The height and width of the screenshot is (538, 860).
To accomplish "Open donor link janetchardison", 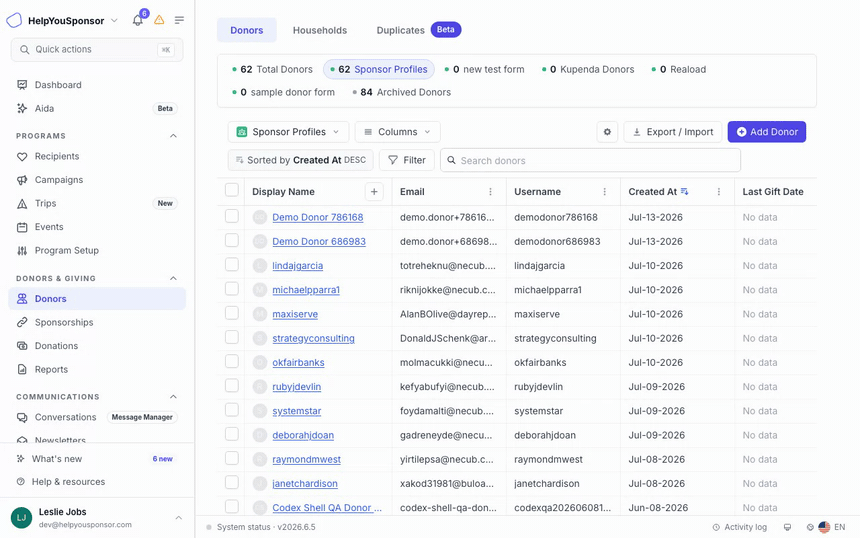I will click(305, 484).
